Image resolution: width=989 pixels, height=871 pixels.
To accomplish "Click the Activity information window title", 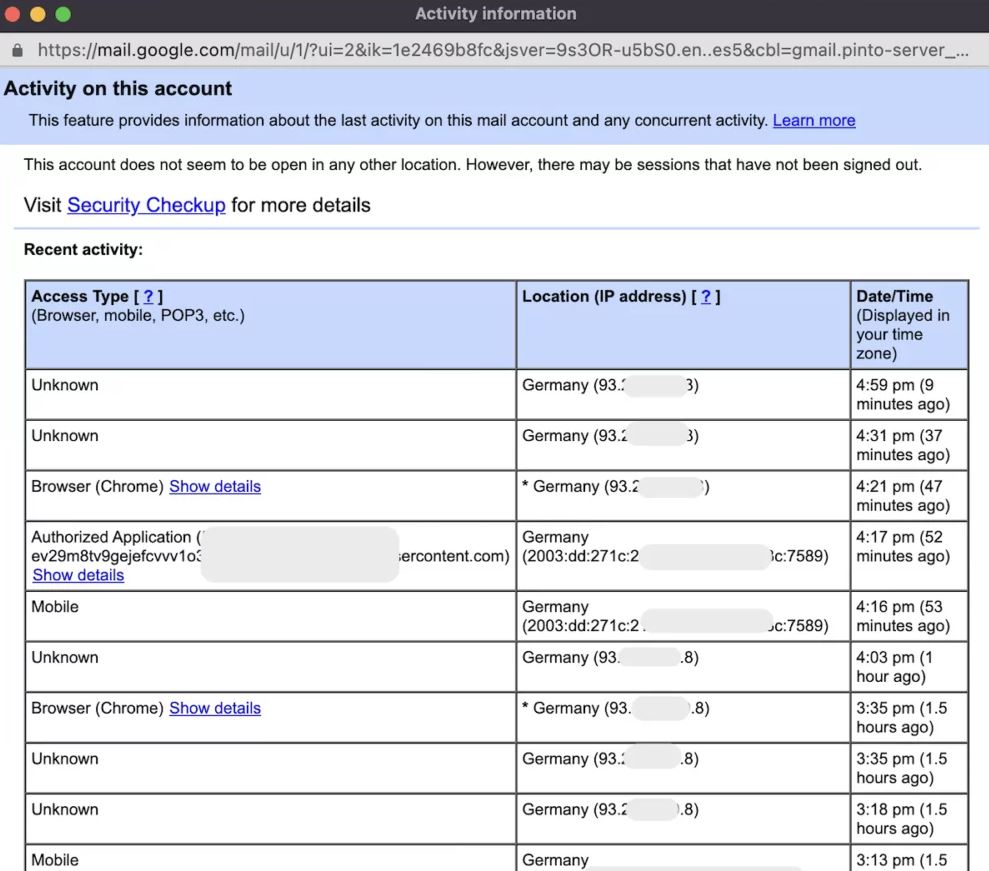I will coord(495,14).
